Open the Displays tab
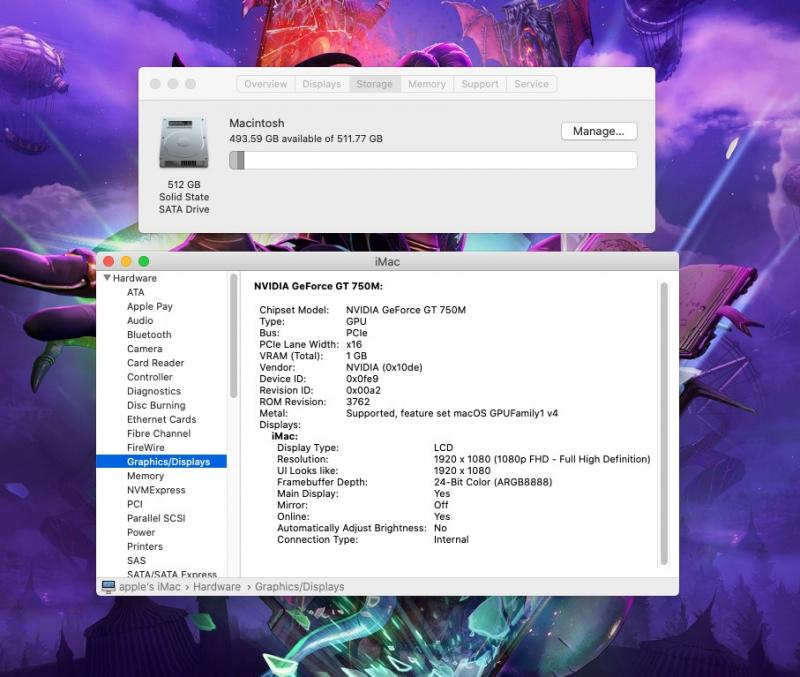The width and height of the screenshot is (800, 677). click(x=321, y=84)
